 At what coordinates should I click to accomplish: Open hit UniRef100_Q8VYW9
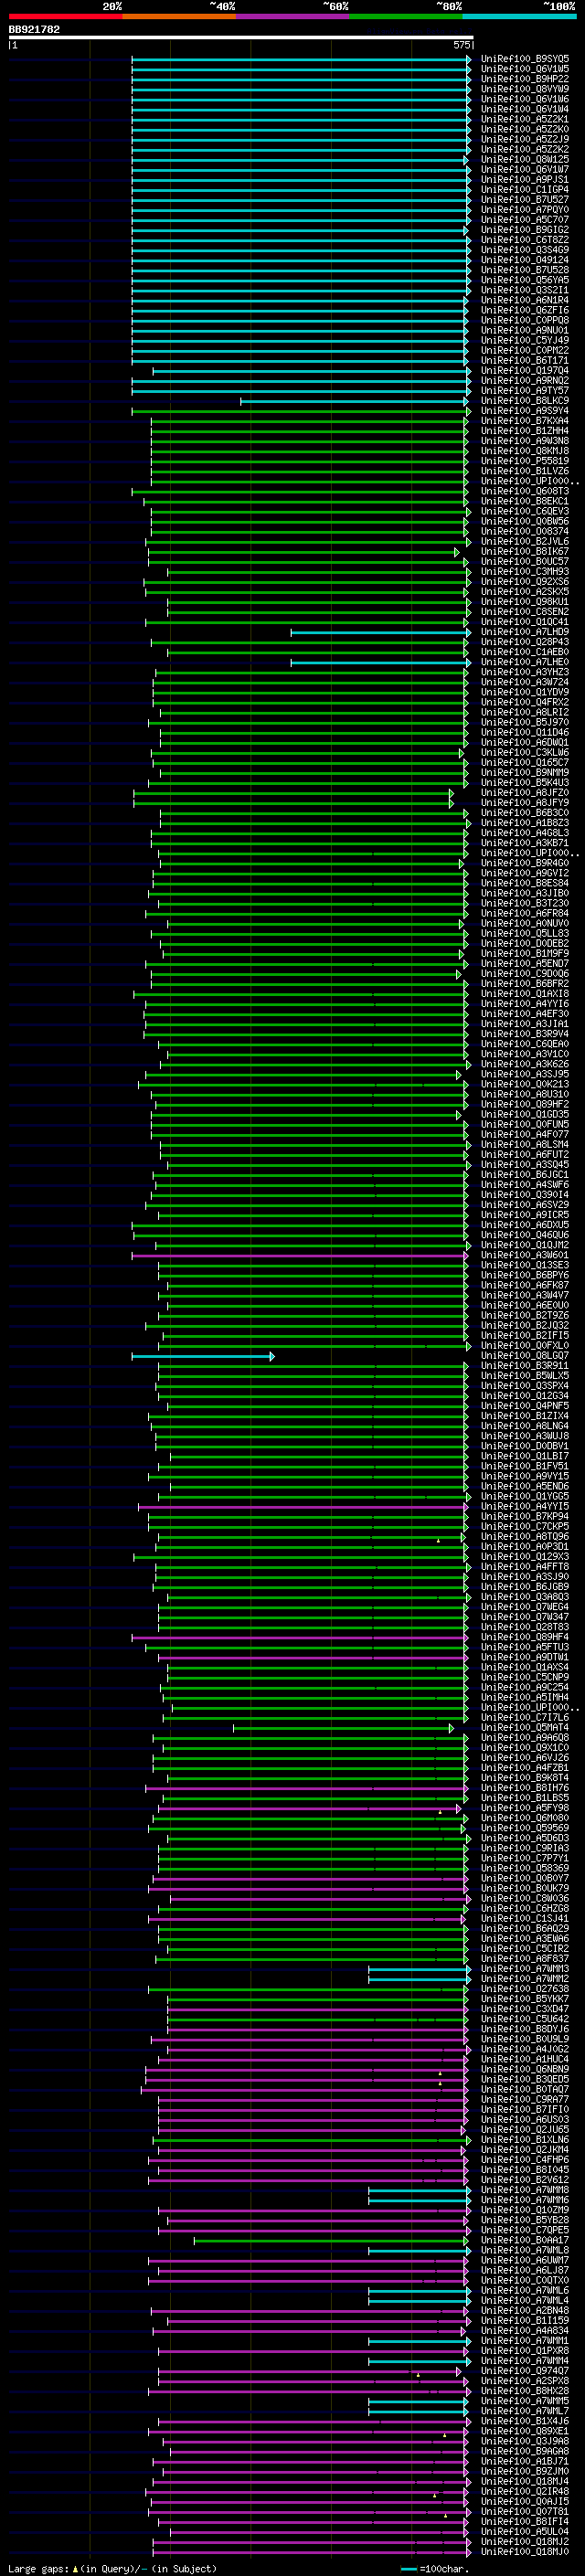[x=525, y=89]
